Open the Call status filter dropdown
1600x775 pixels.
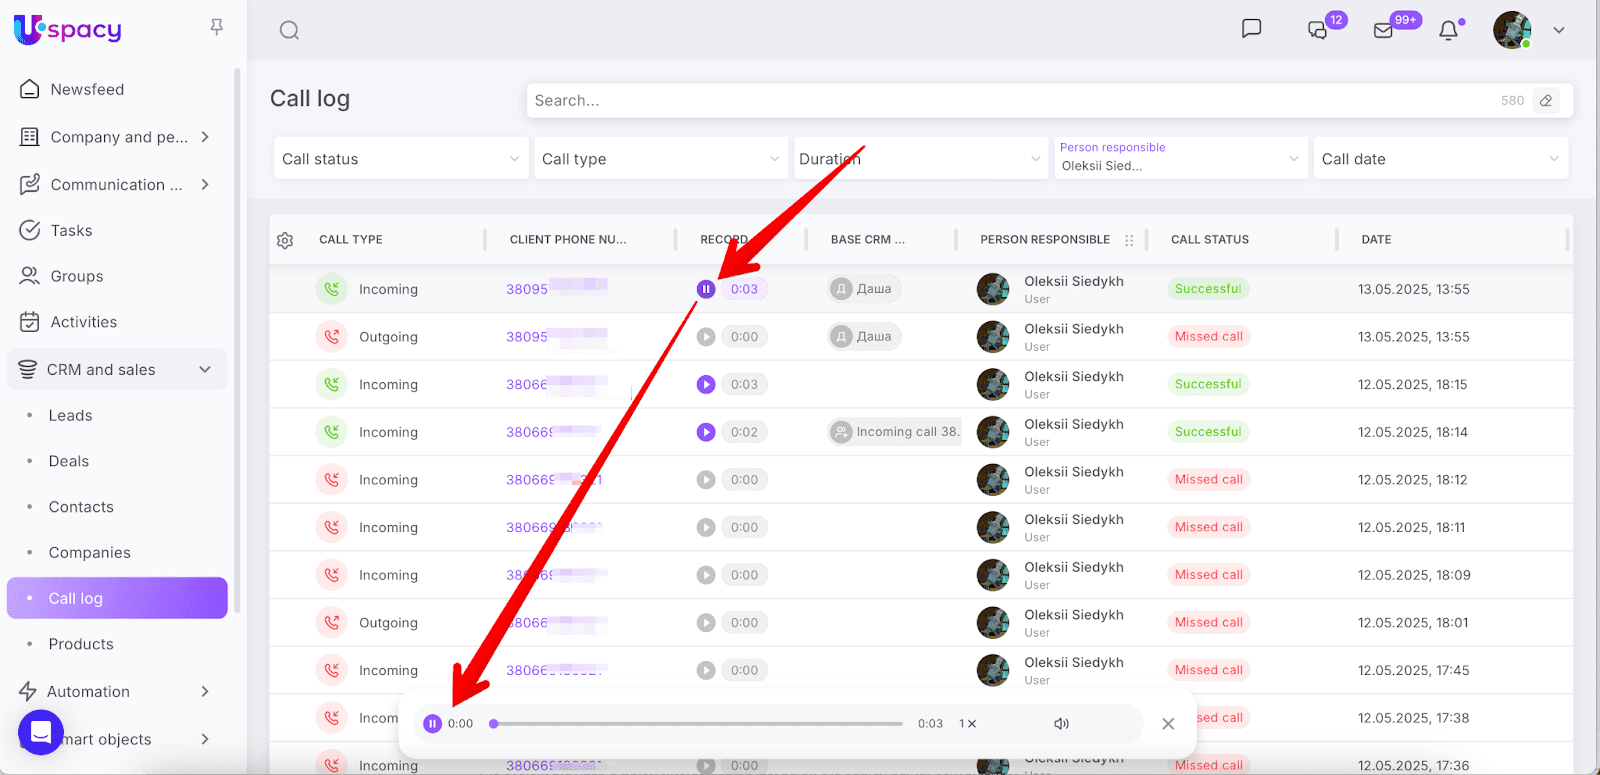click(400, 159)
